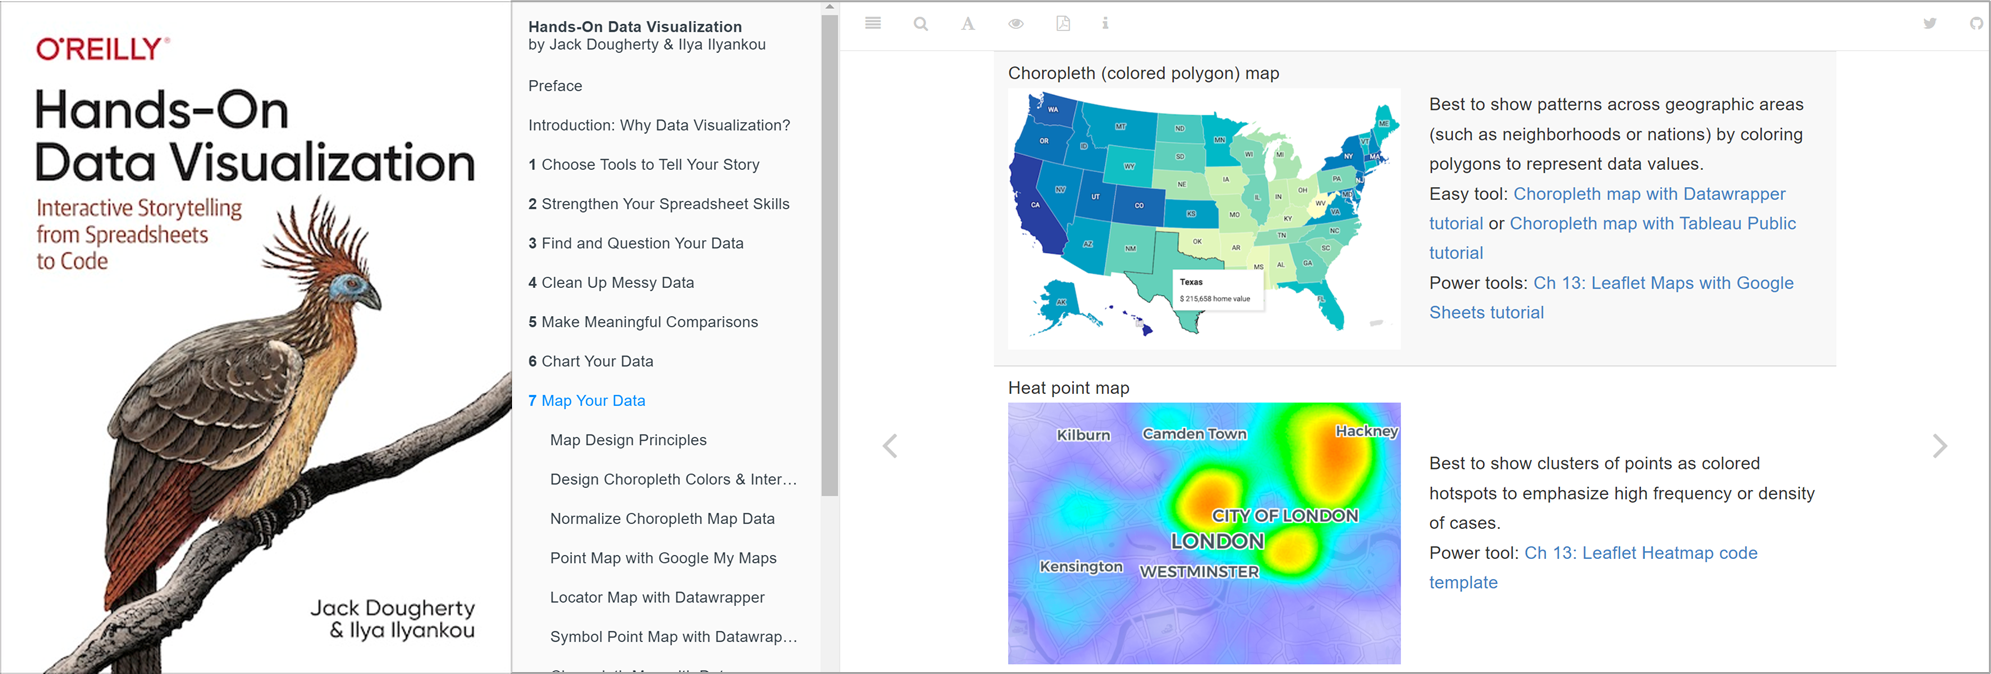
Task: Click the choropleth US map image
Action: pos(1204,219)
